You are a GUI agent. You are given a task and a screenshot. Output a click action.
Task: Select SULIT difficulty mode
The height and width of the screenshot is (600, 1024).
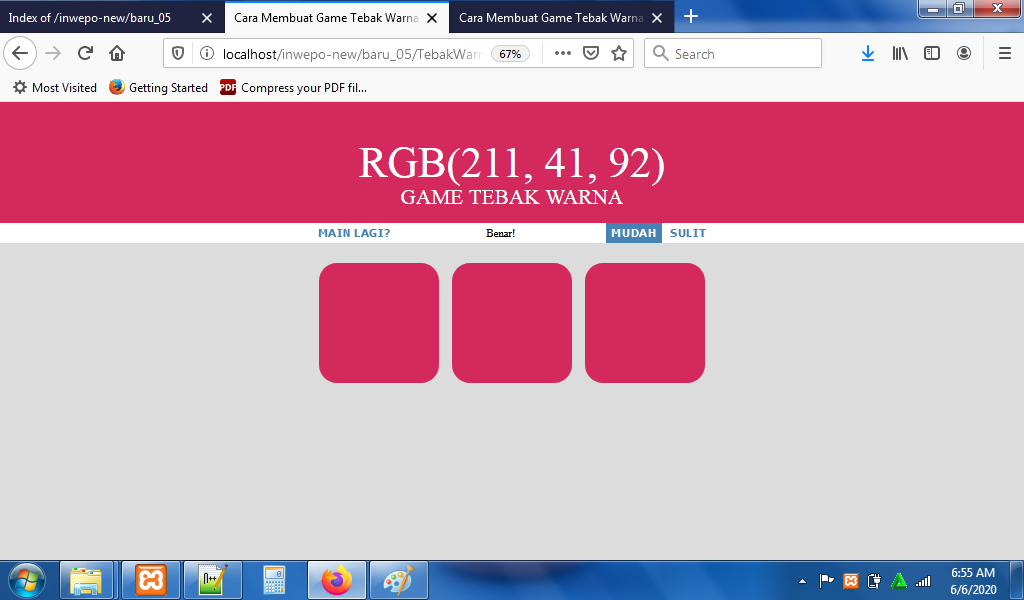click(688, 233)
